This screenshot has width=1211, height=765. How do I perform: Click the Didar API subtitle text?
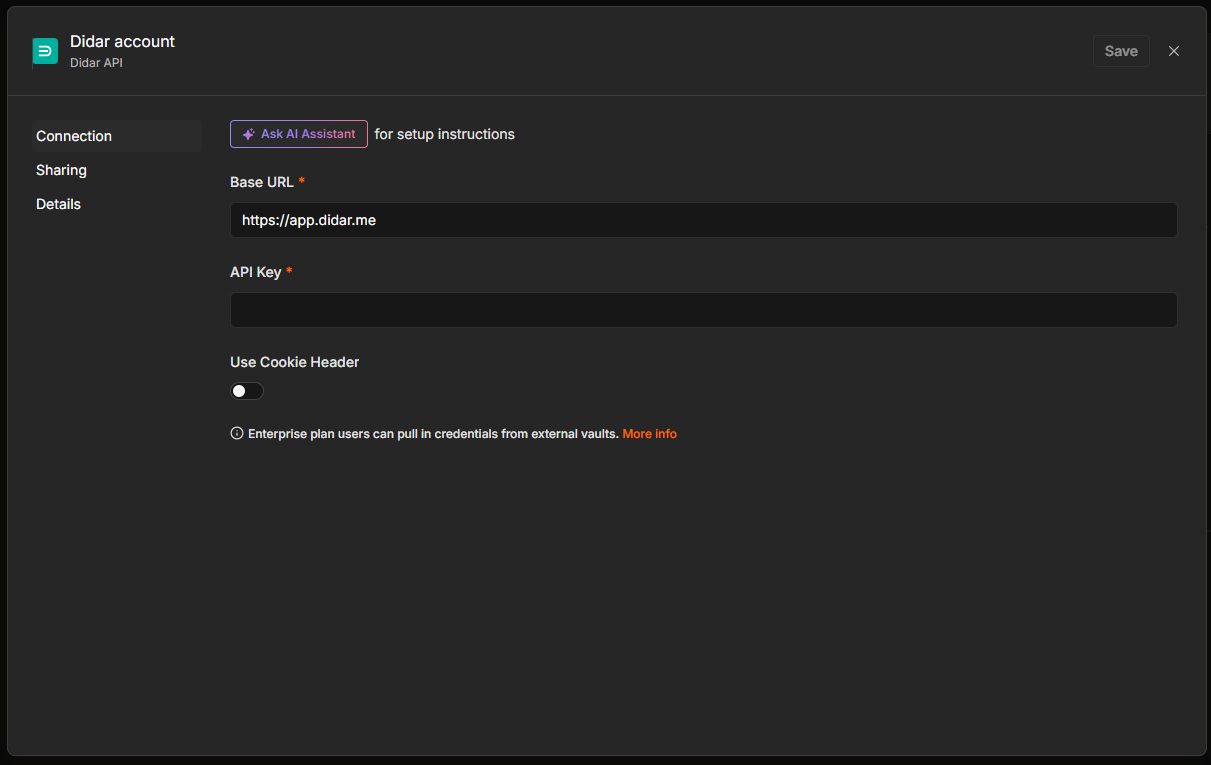coord(96,63)
